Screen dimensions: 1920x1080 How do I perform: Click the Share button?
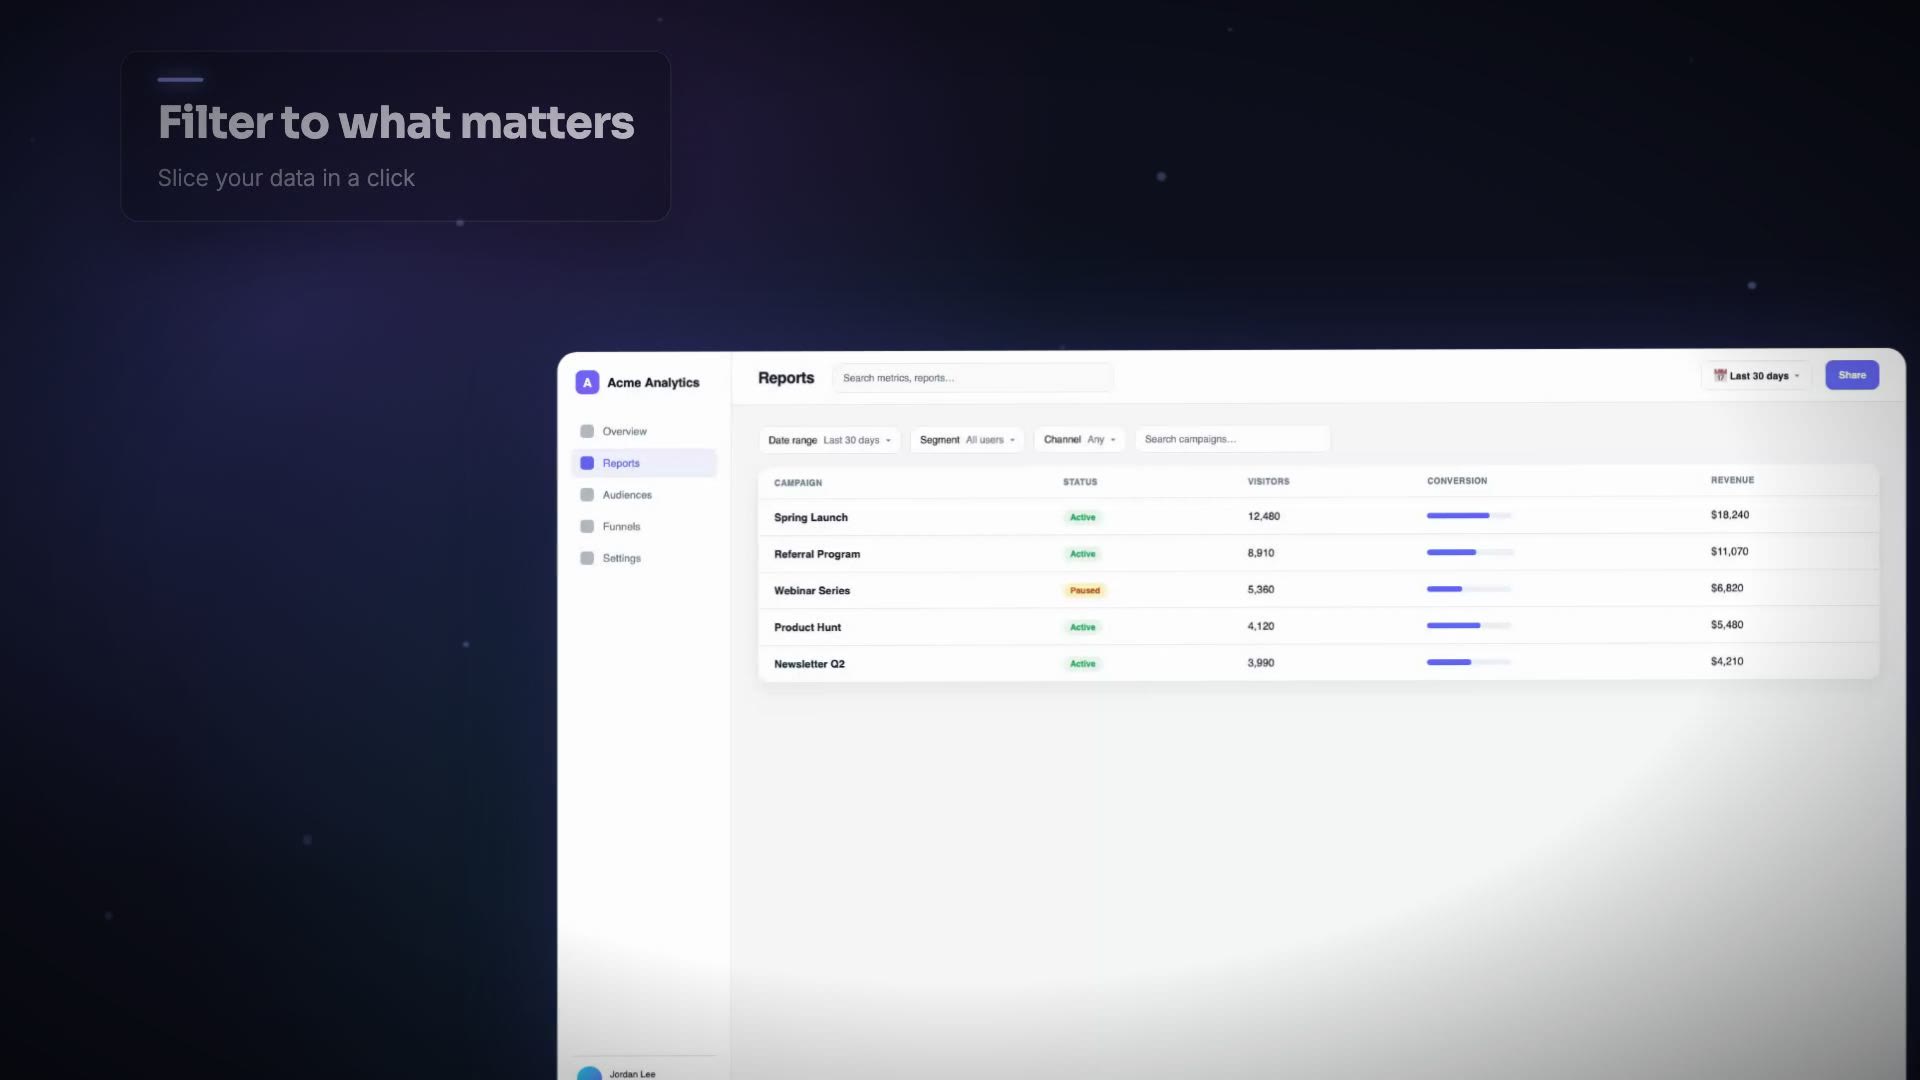tap(1852, 375)
